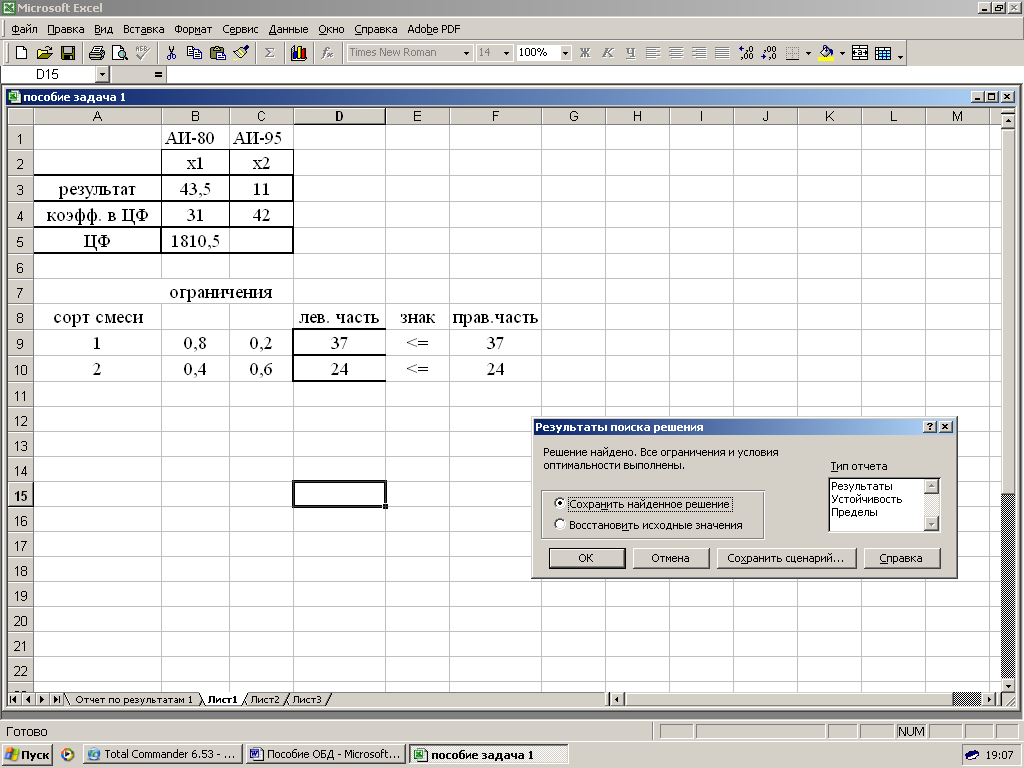Click the Пуск start button
1024x768 pixels.
(27, 754)
